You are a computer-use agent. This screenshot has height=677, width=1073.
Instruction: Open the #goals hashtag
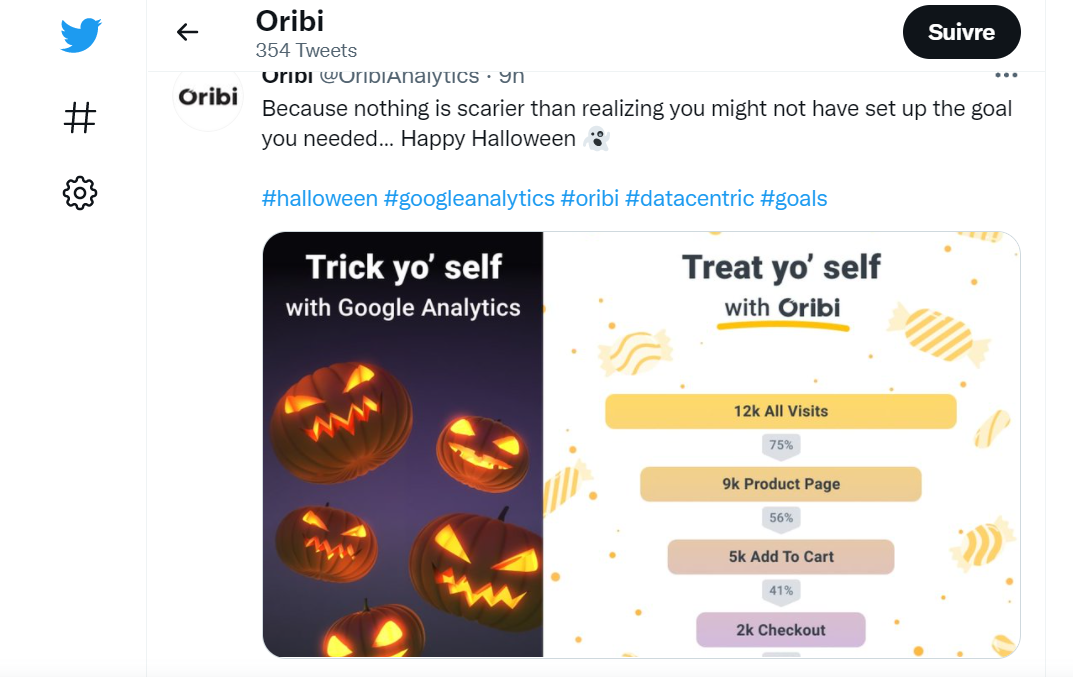pyautogui.click(x=795, y=198)
